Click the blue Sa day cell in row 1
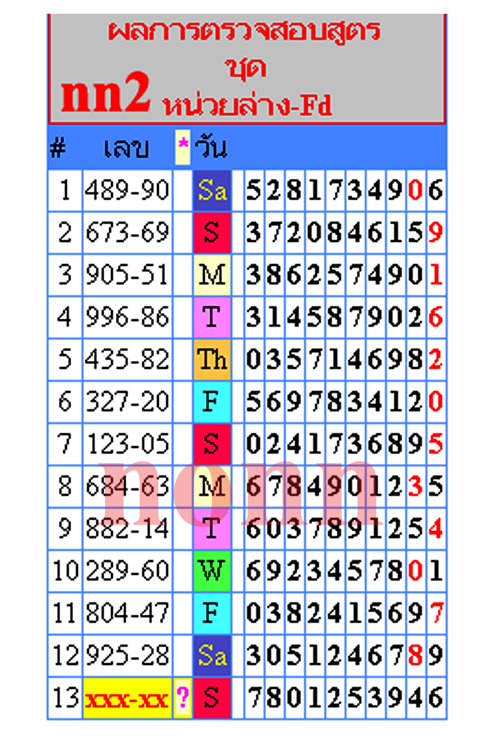Screen dimensions: 500x750 tap(212, 190)
